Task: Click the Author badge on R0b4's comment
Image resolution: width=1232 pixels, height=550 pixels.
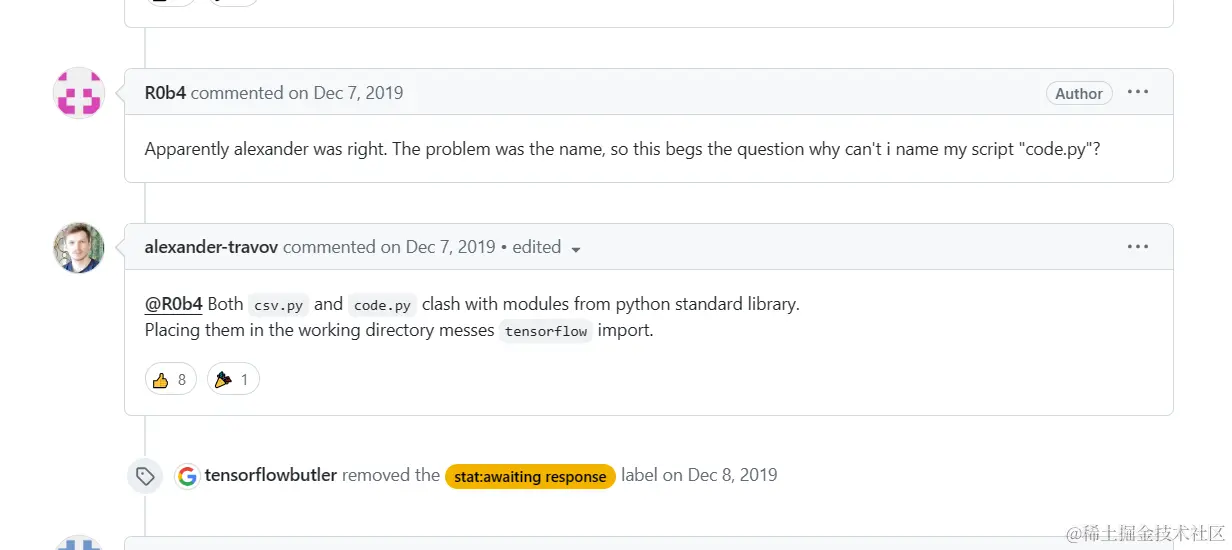Action: coord(1079,93)
